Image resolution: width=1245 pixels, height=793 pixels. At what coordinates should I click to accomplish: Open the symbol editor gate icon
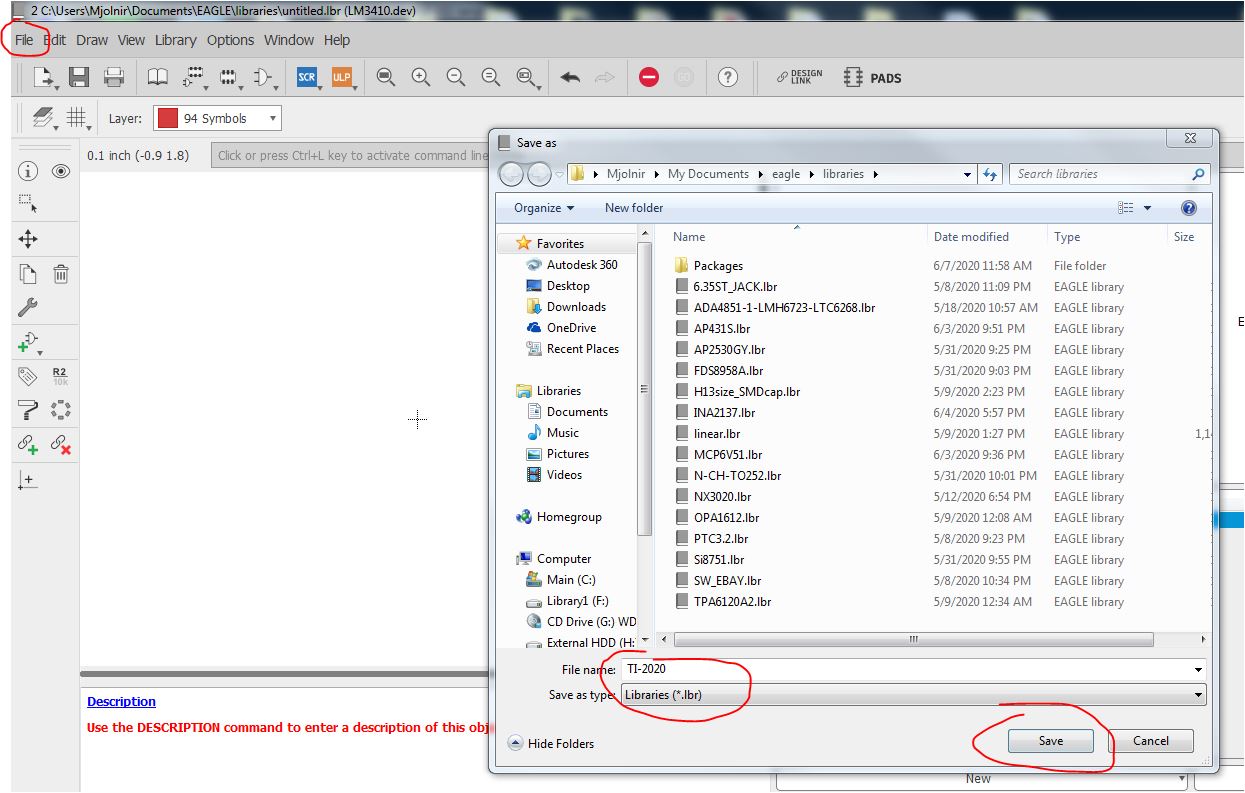[x=263, y=77]
